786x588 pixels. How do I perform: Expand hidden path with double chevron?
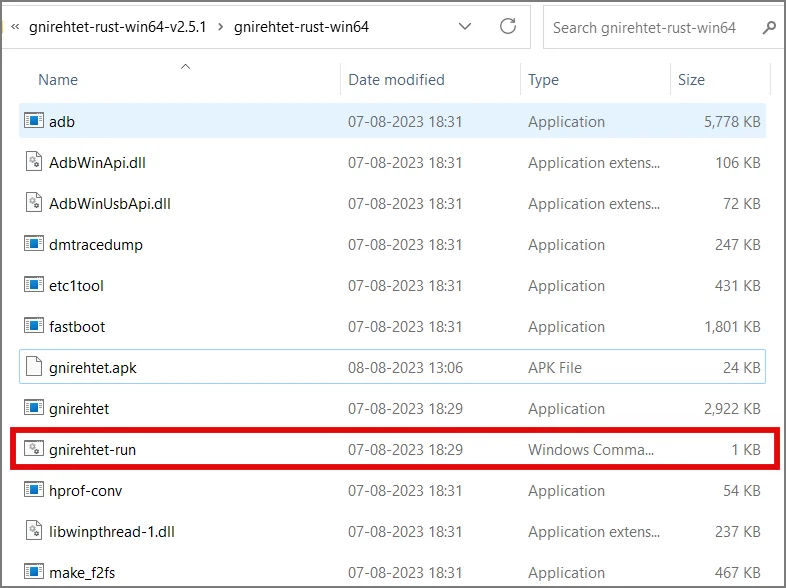pyautogui.click(x=15, y=27)
